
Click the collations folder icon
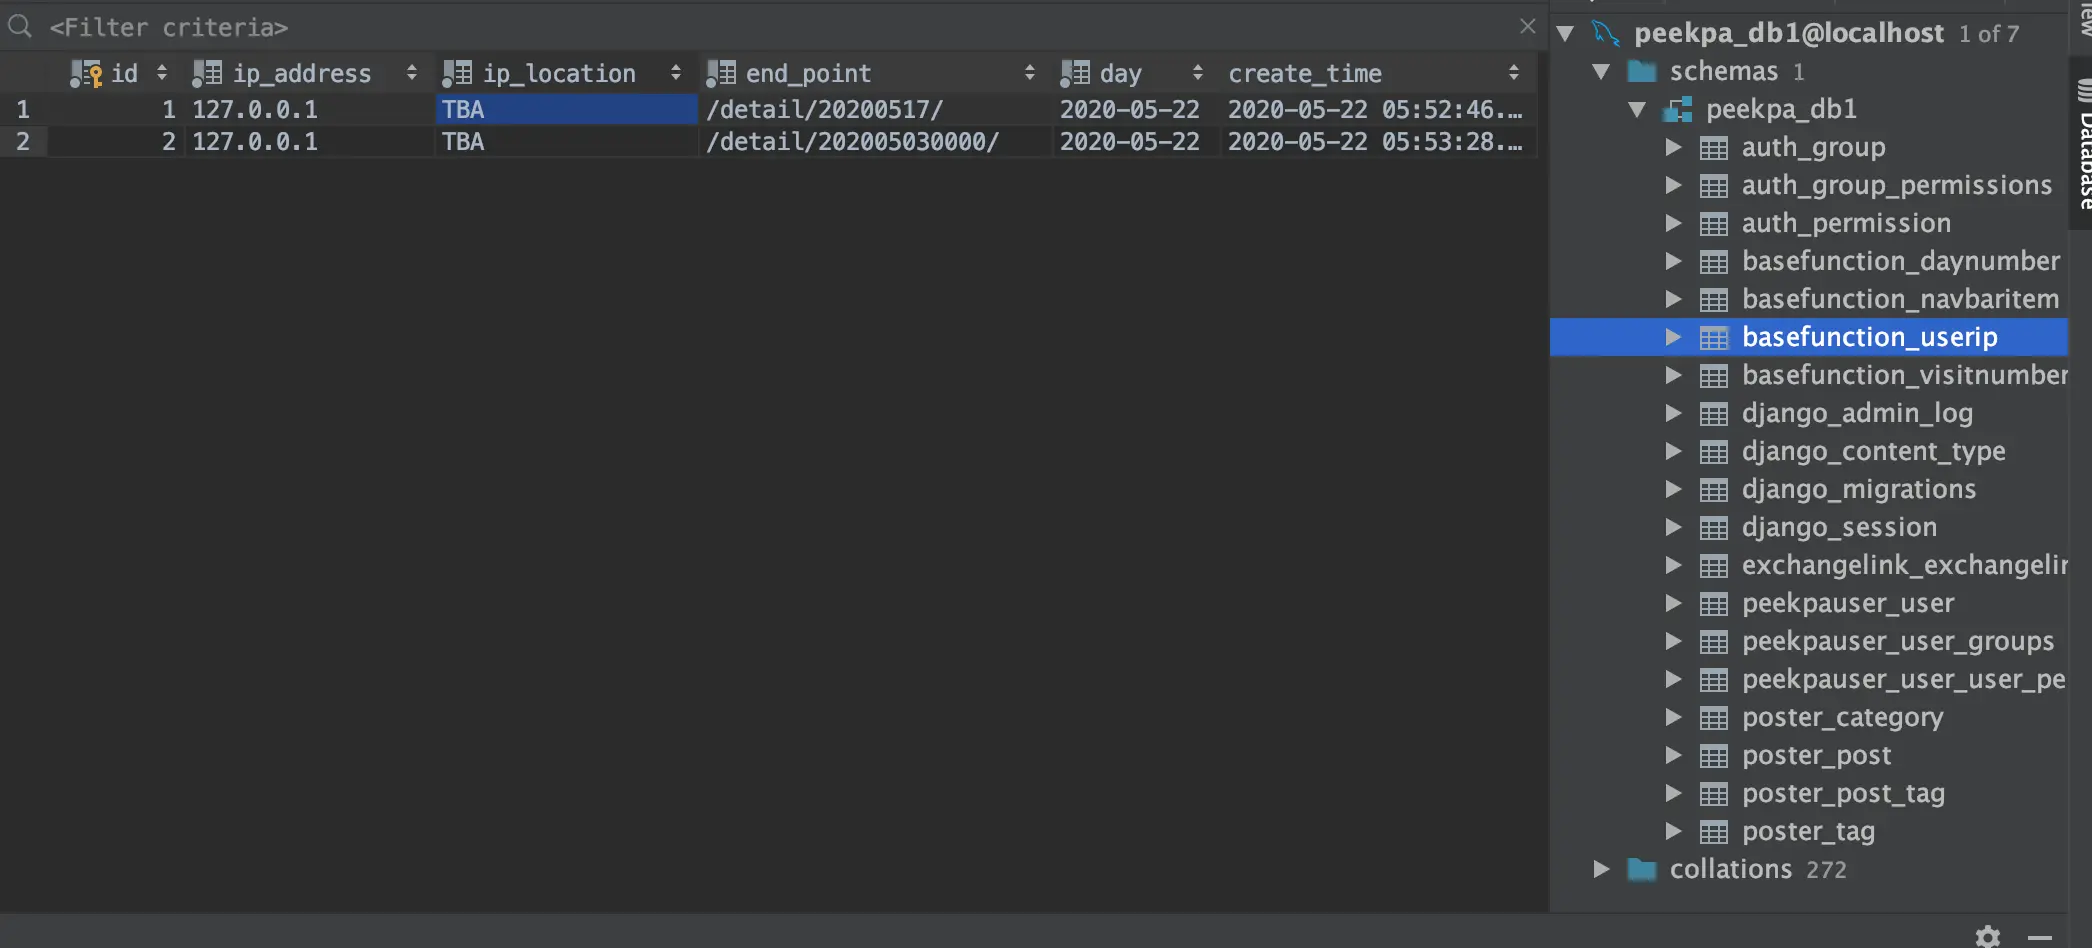pyautogui.click(x=1641, y=869)
